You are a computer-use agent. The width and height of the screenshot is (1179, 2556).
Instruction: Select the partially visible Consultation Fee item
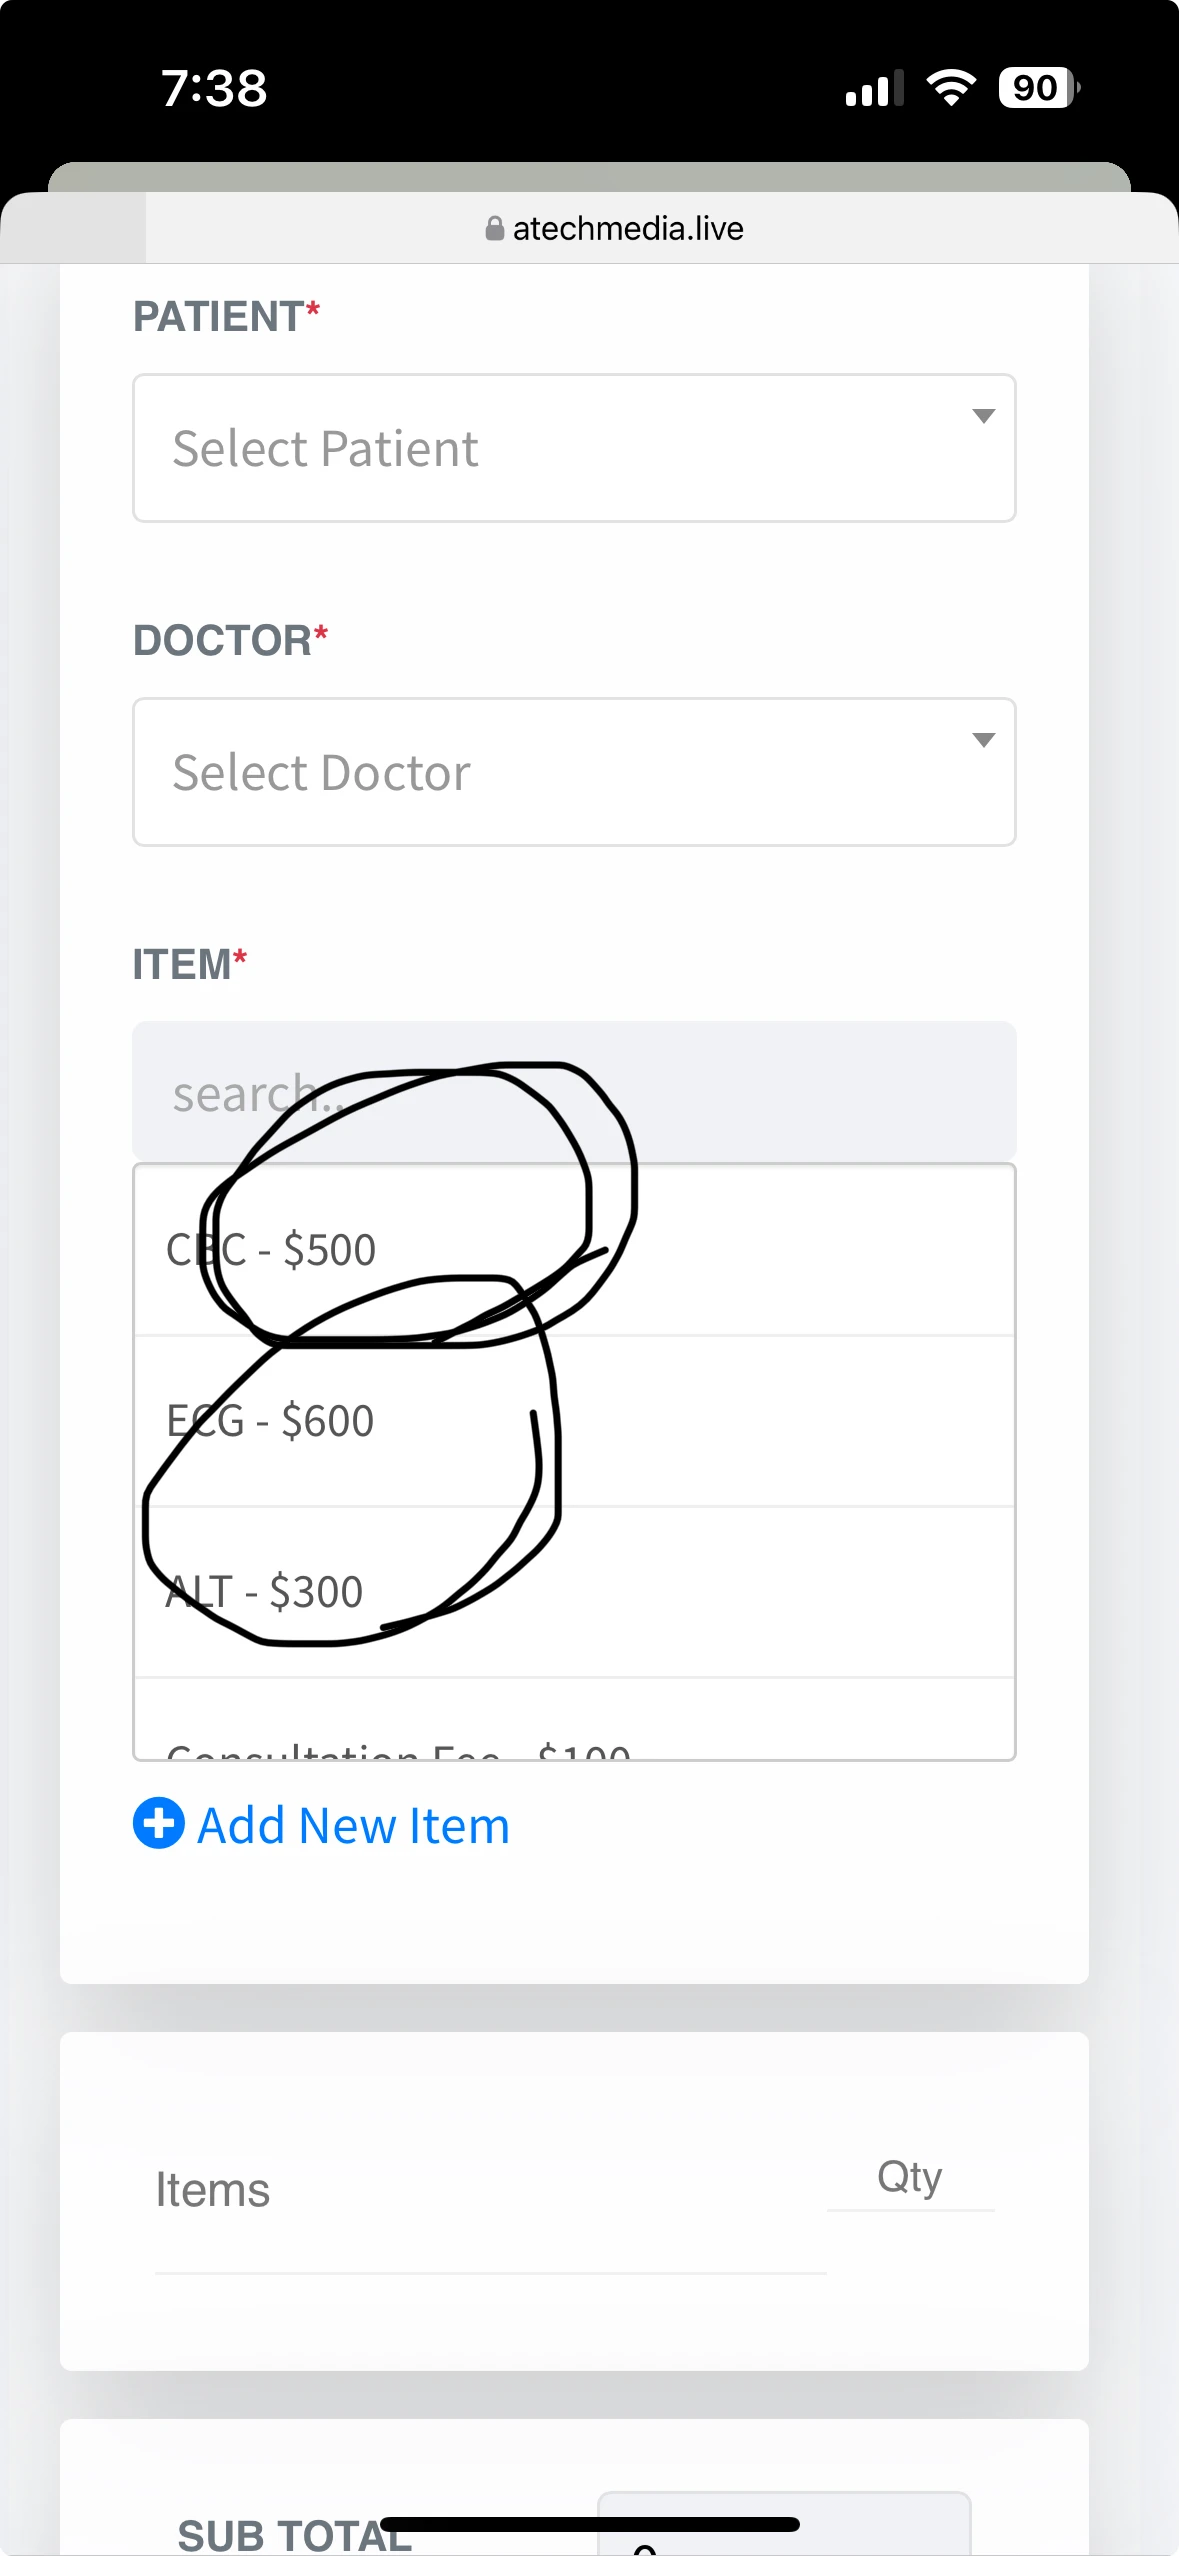point(574,1740)
